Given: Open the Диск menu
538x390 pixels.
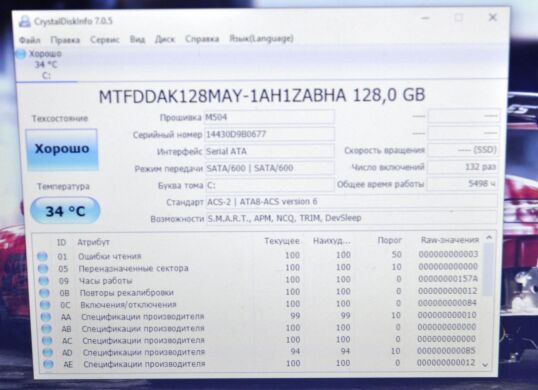Looking at the screenshot, I should tap(165, 39).
